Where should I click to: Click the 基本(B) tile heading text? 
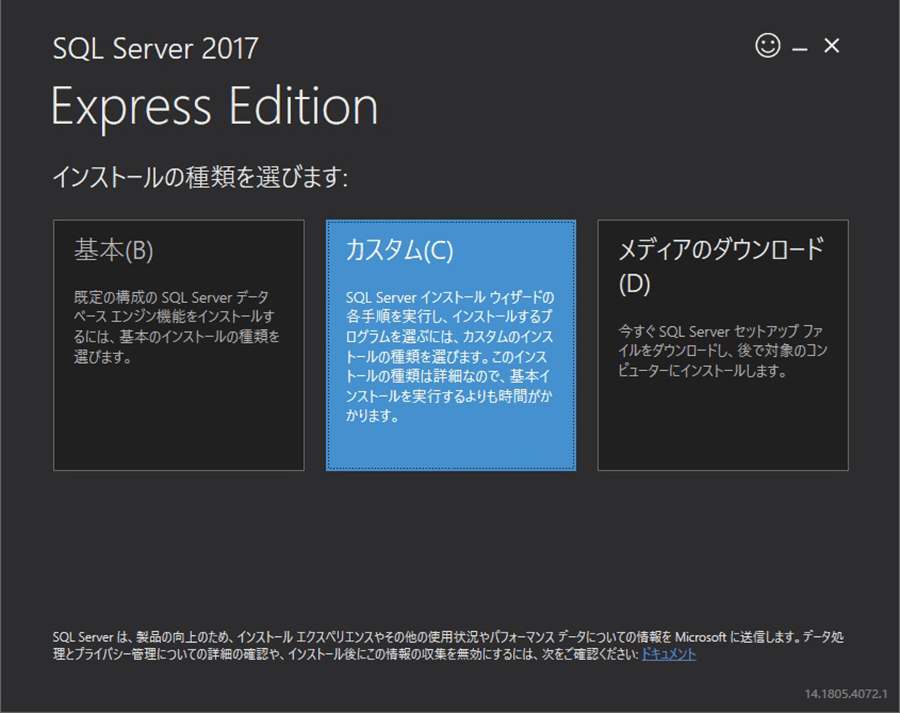click(114, 250)
